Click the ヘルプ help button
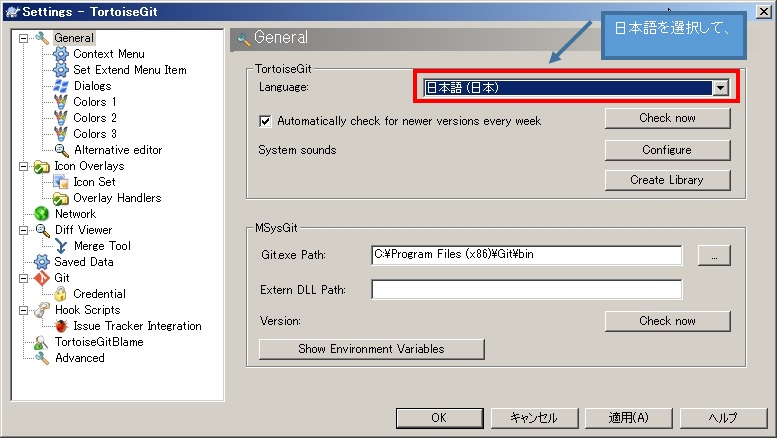 pyautogui.click(x=723, y=418)
